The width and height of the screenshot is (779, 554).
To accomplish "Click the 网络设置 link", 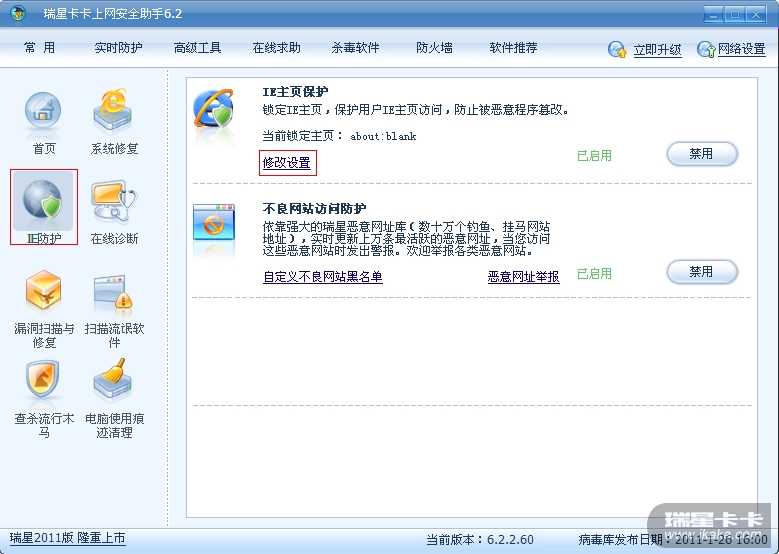I will (x=742, y=49).
